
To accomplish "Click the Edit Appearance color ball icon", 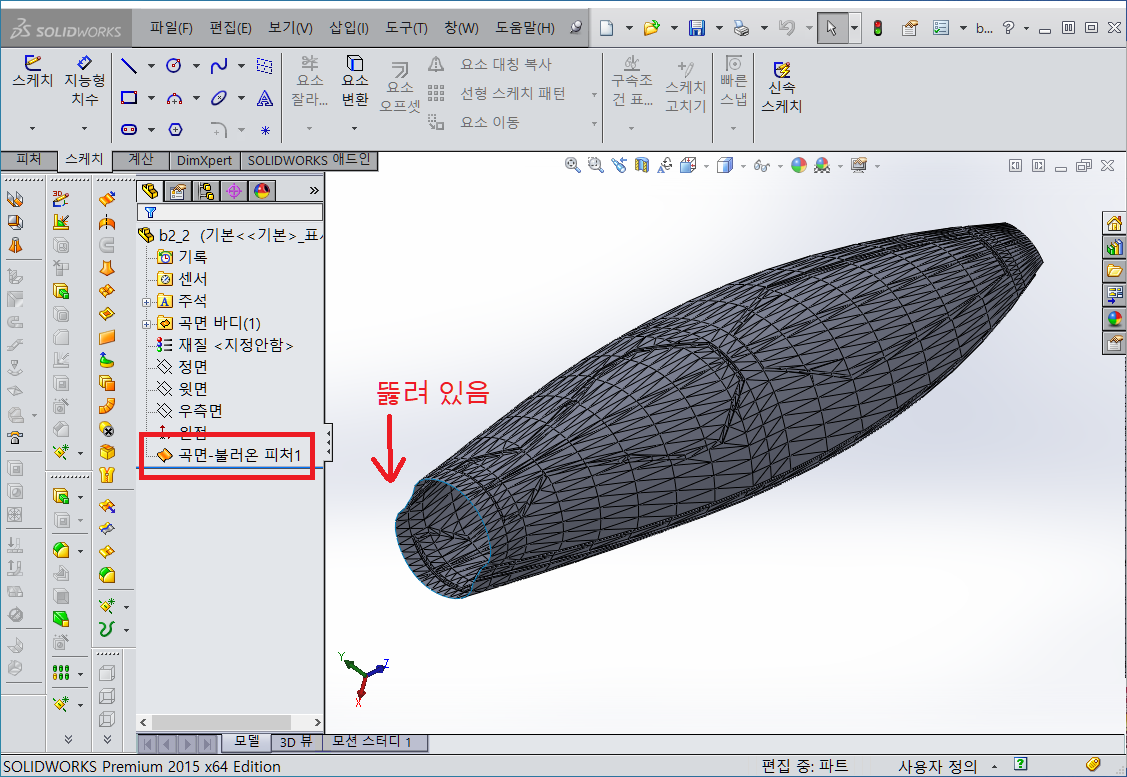I will click(x=799, y=165).
